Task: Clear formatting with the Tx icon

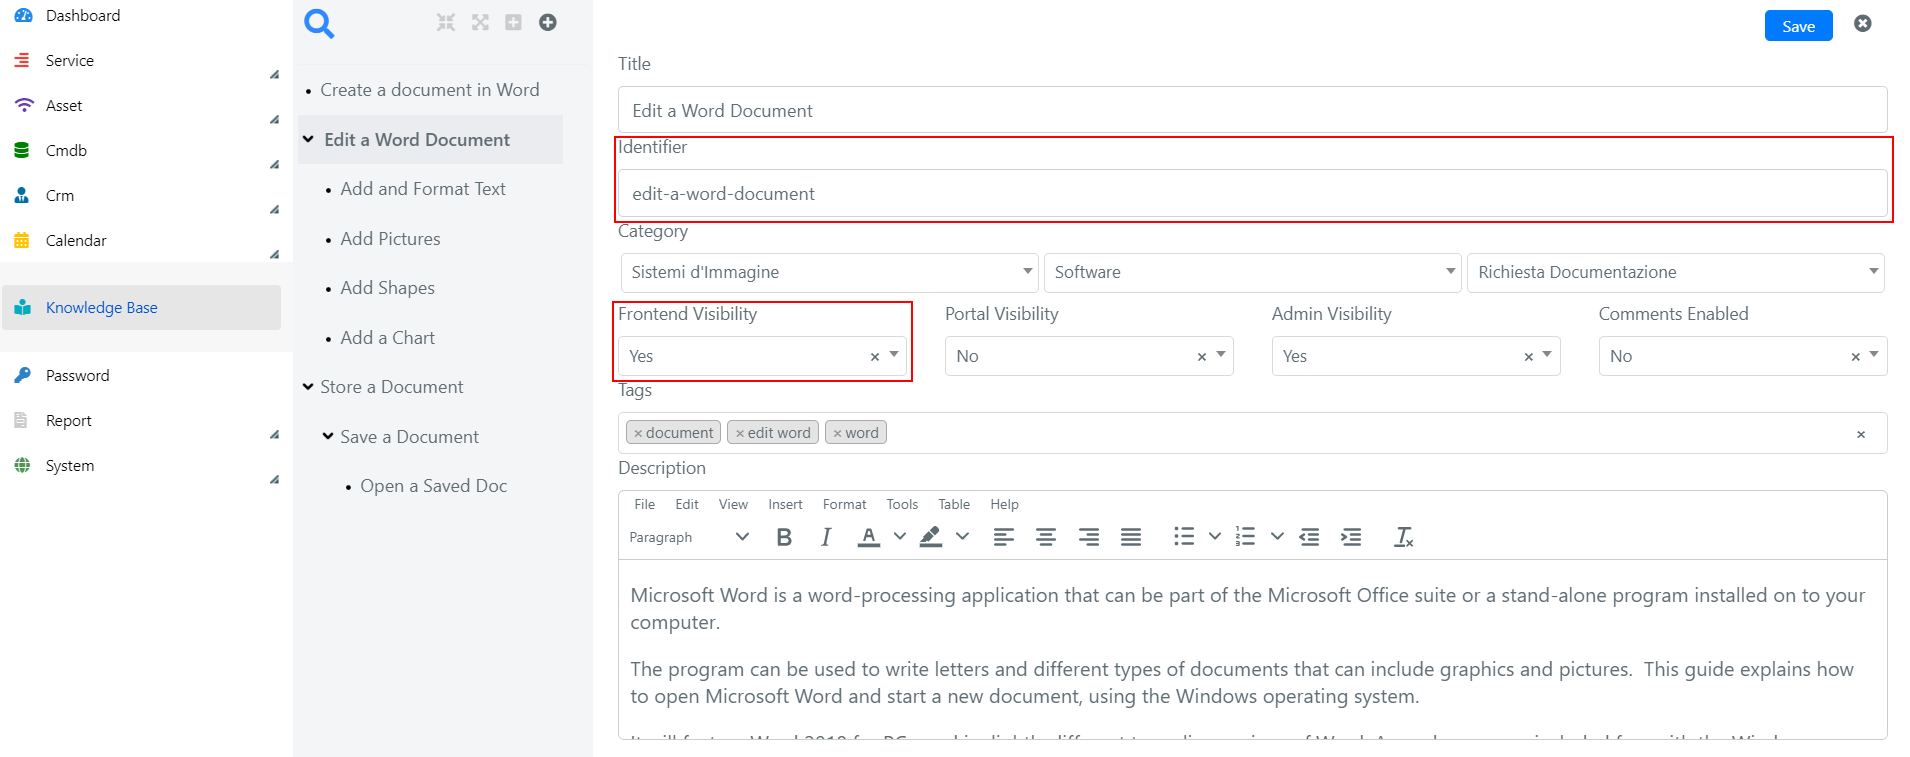Action: [1404, 537]
